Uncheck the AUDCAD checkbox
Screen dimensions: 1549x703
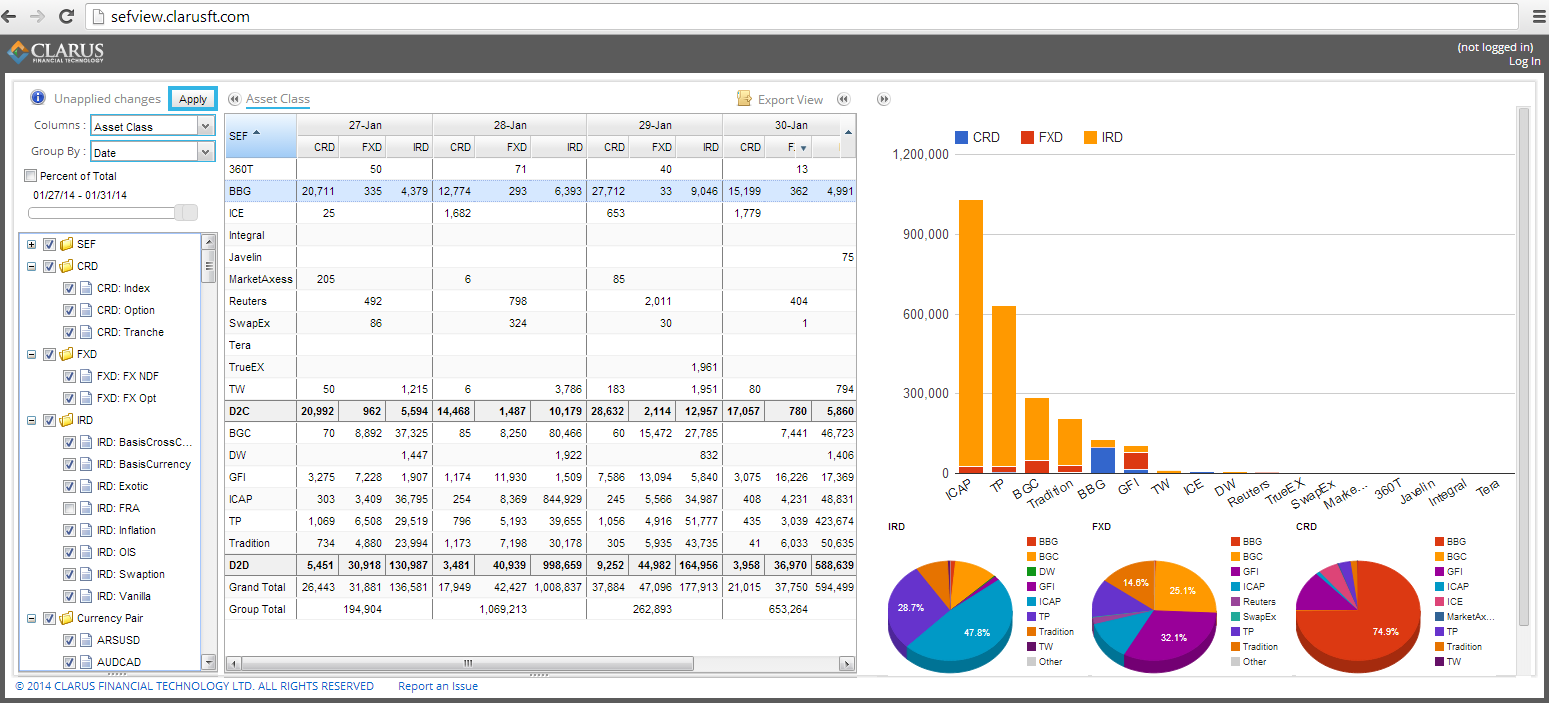(69, 662)
